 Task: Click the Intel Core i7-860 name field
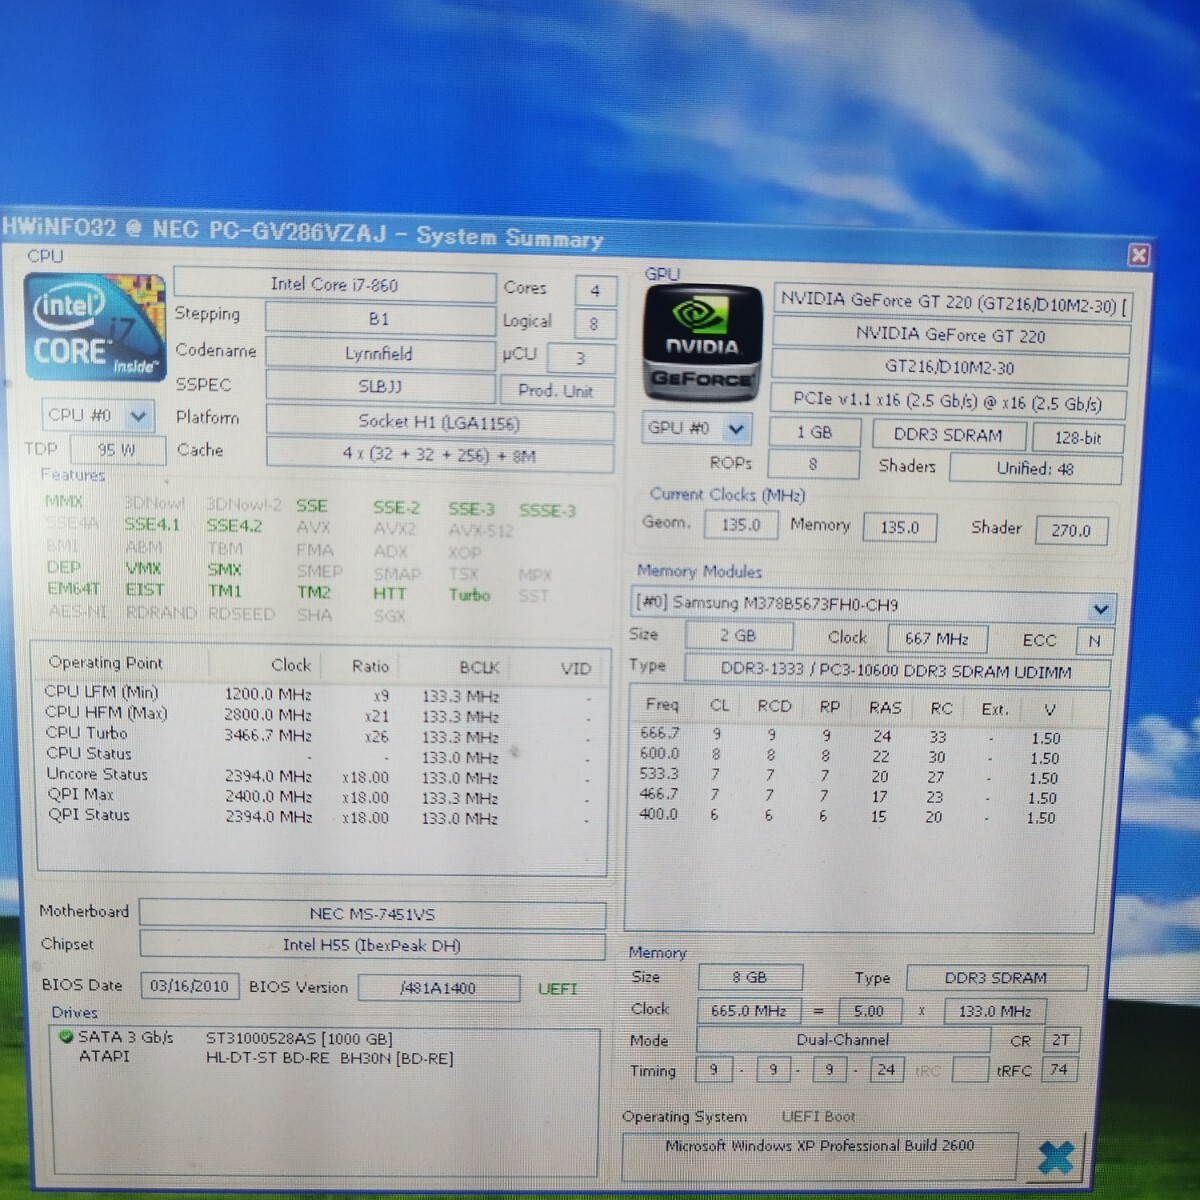335,285
